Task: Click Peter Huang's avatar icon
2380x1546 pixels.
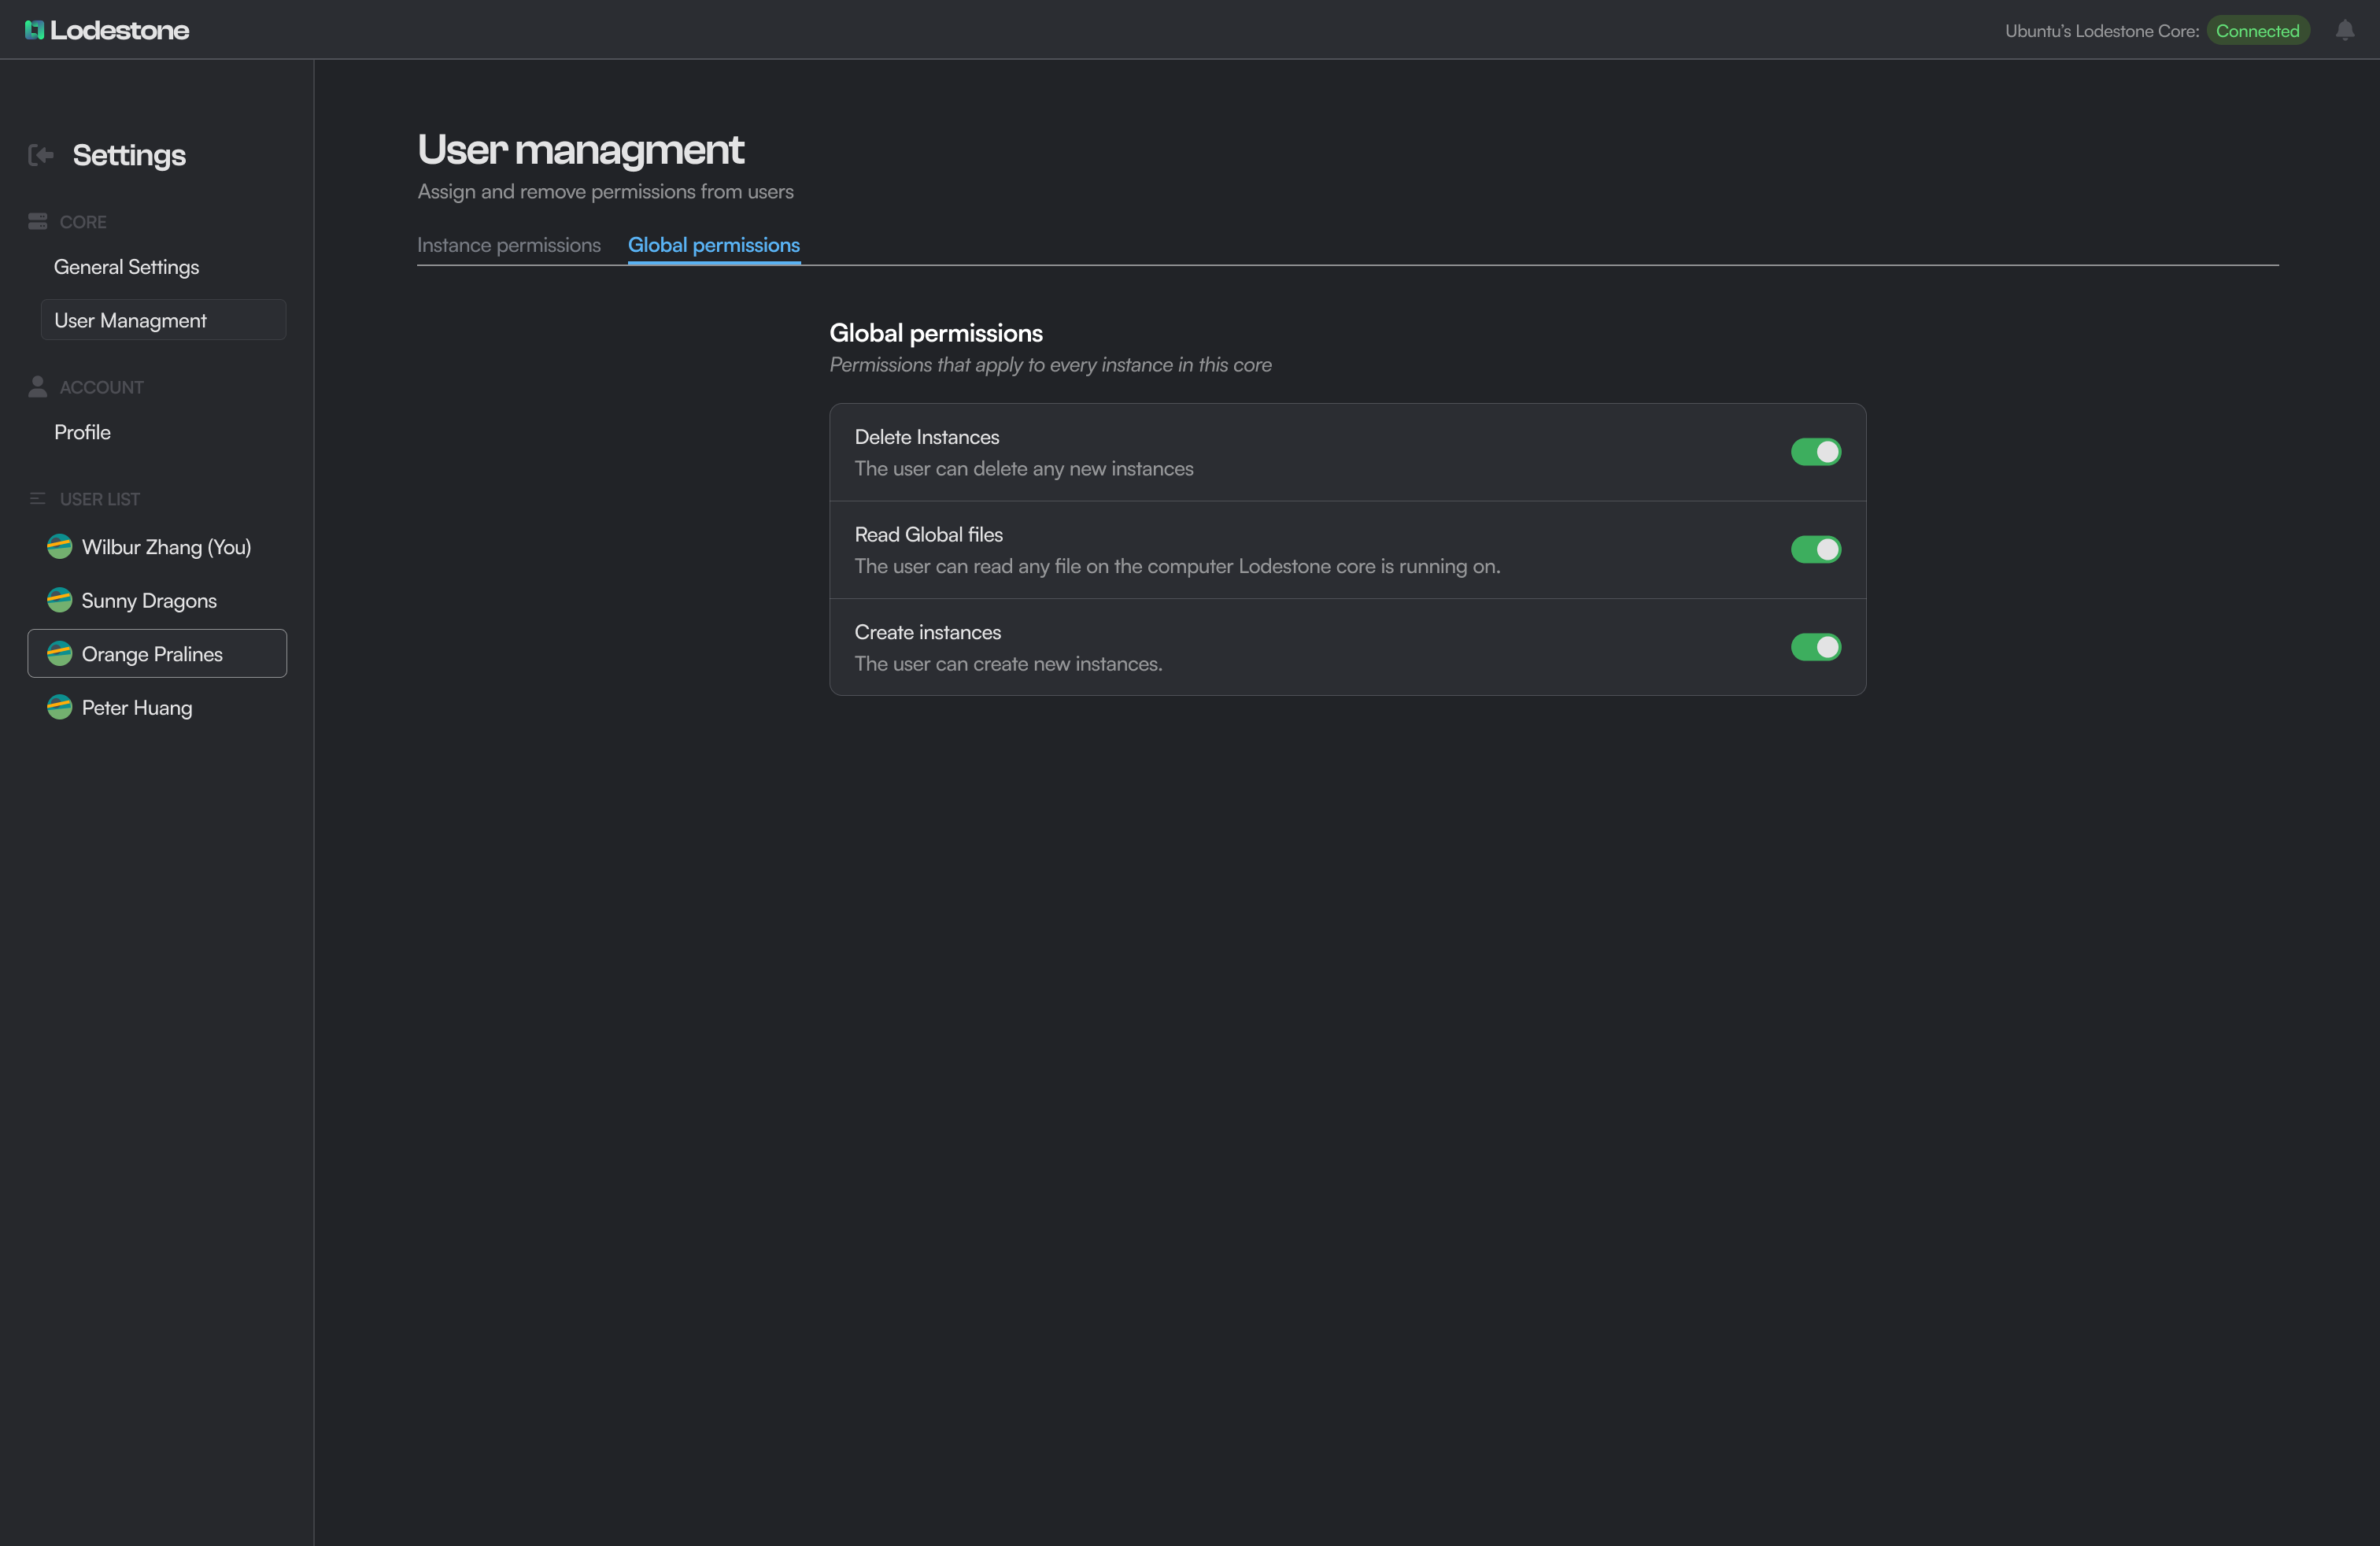Action: click(60, 707)
